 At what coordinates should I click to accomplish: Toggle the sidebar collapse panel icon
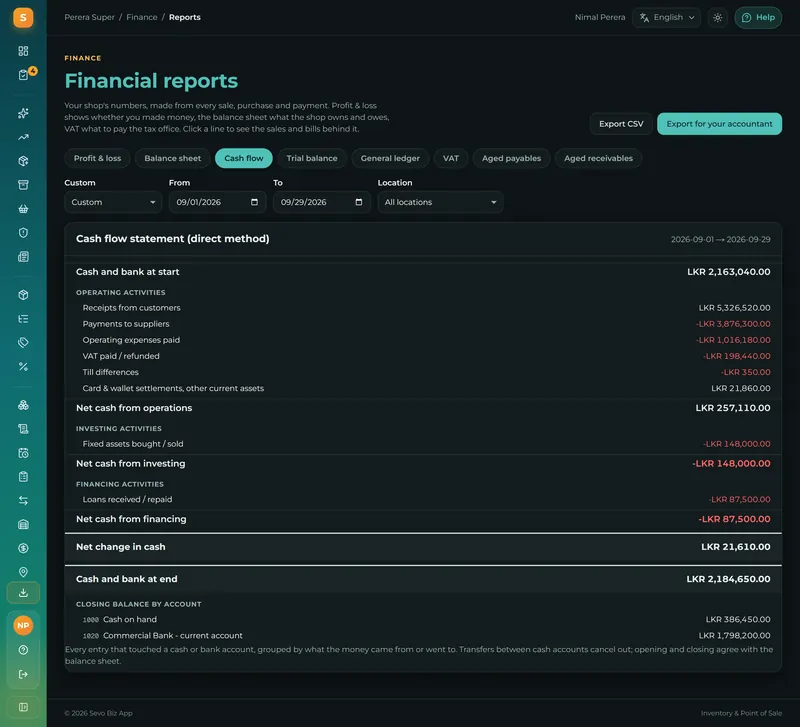click(x=23, y=707)
